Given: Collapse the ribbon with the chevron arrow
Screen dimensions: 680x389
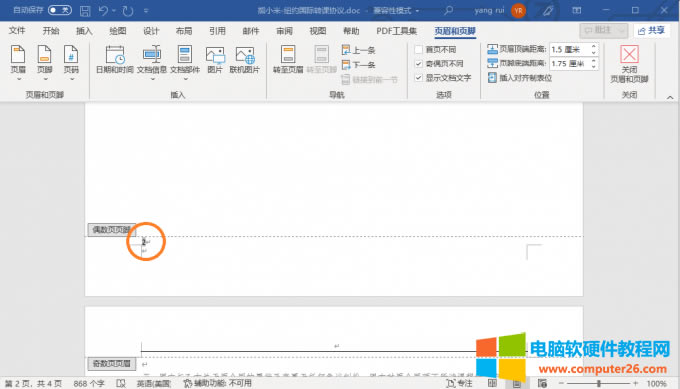Looking at the screenshot, I should click(x=670, y=98).
